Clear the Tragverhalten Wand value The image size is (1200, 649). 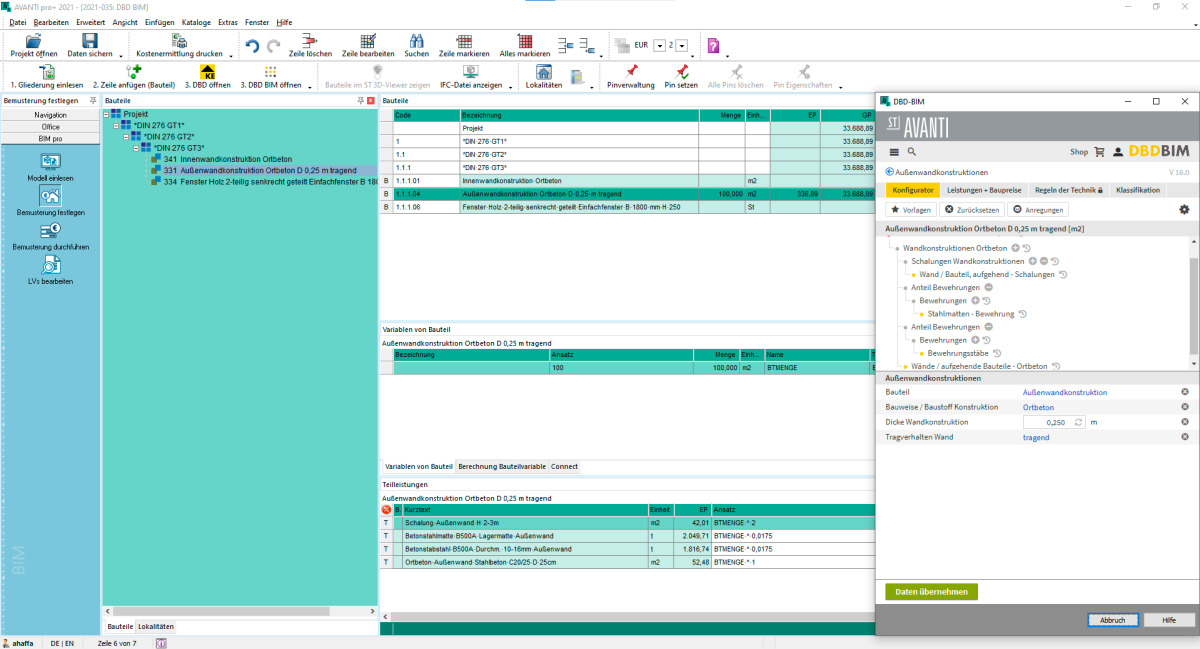click(1185, 437)
